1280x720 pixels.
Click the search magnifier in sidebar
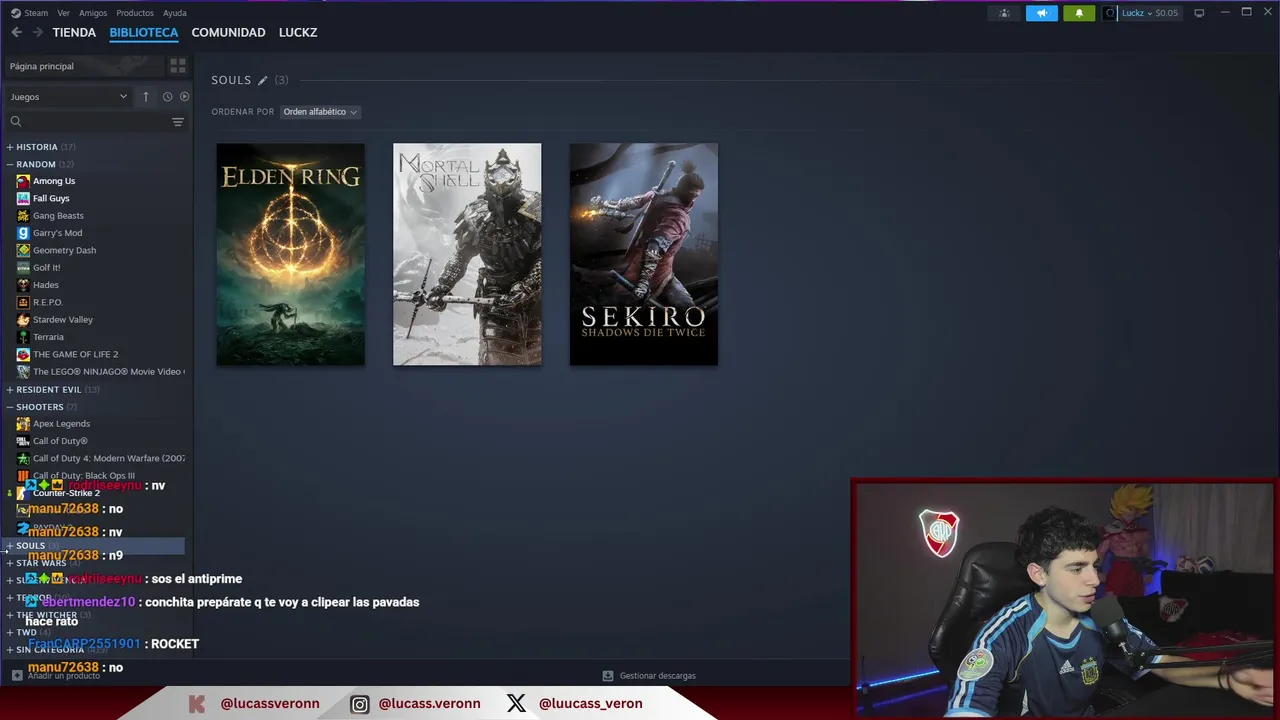pyautogui.click(x=16, y=121)
